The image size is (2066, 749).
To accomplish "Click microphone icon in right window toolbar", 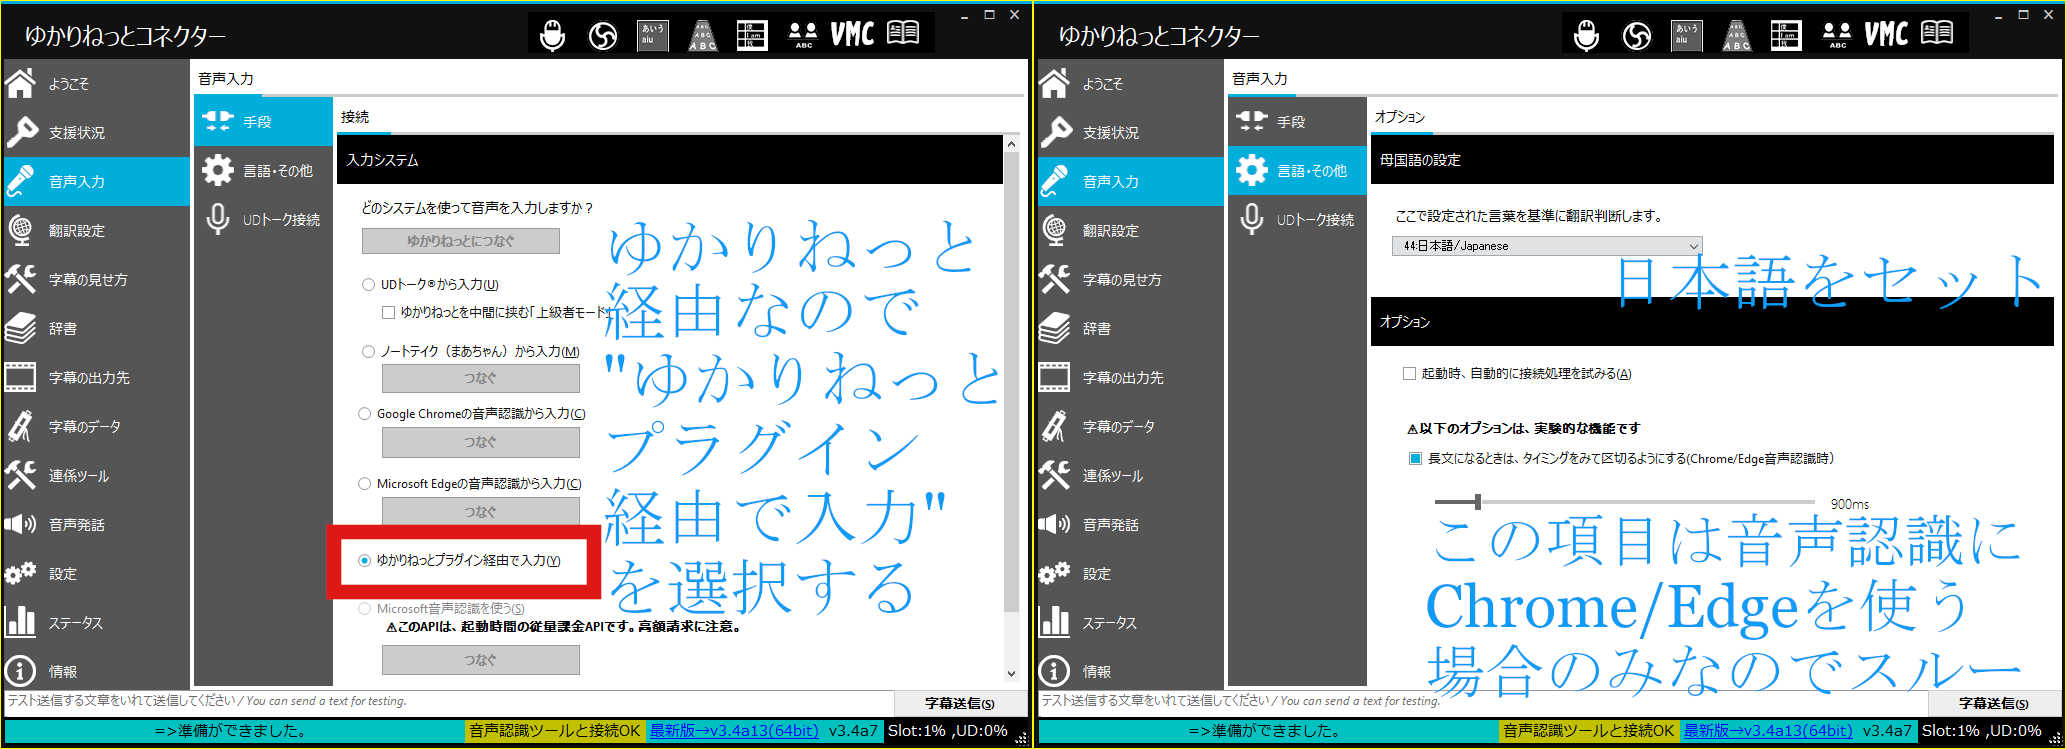I will tap(1586, 36).
